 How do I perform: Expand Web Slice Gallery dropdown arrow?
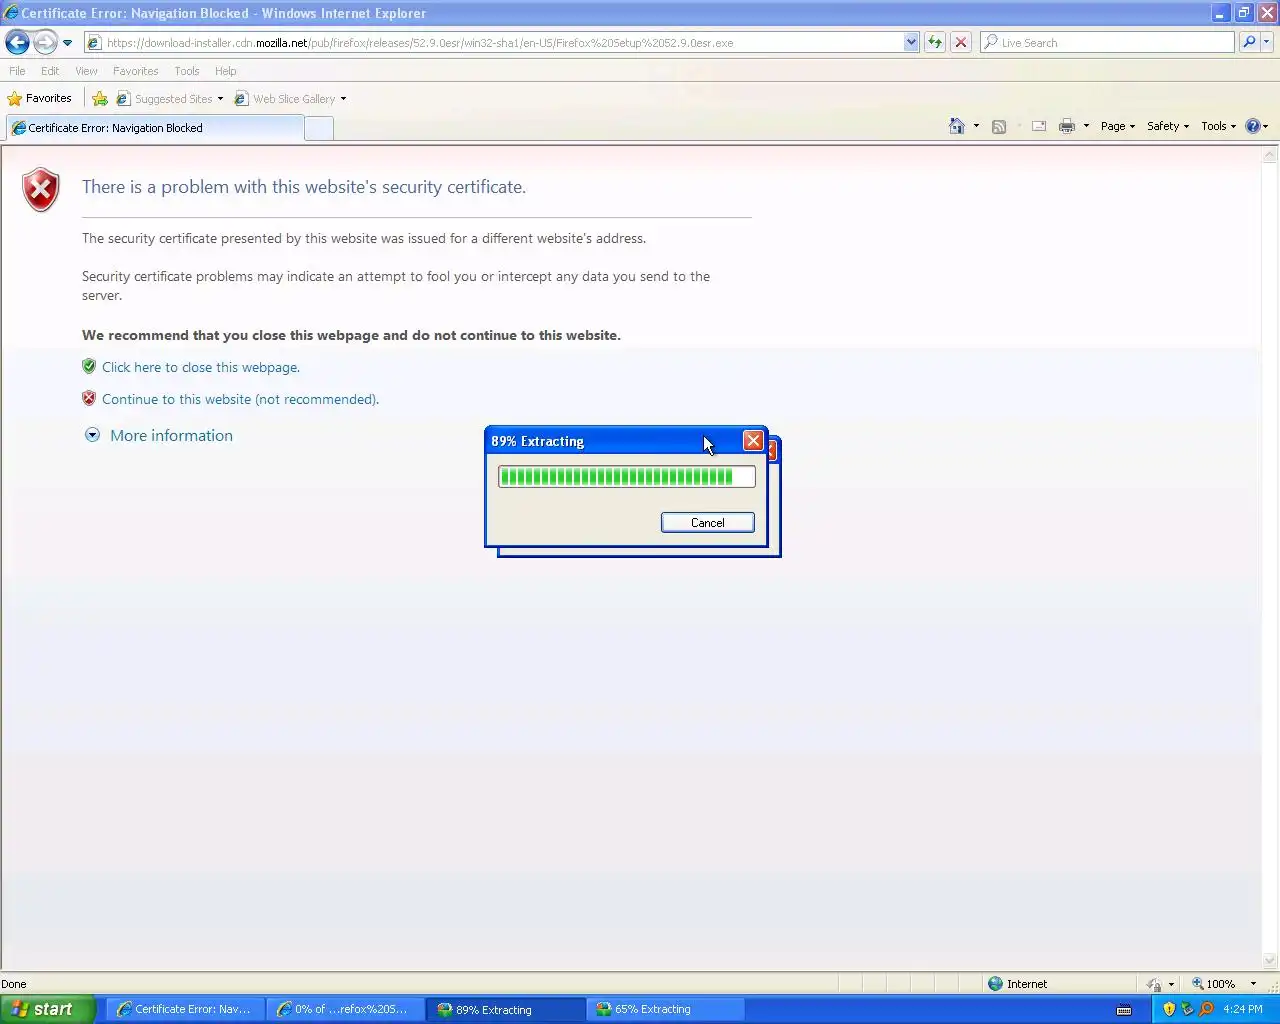(x=343, y=99)
